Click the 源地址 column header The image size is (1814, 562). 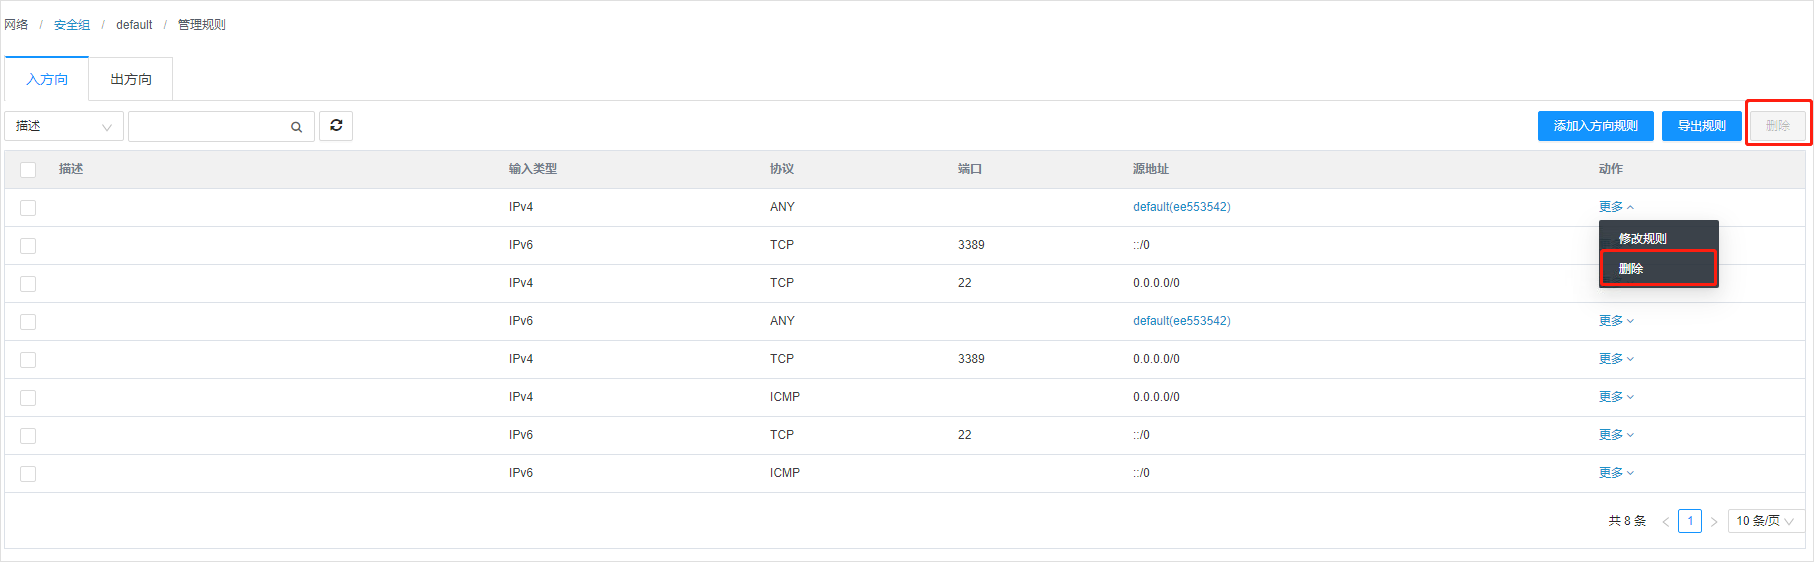pos(1151,169)
